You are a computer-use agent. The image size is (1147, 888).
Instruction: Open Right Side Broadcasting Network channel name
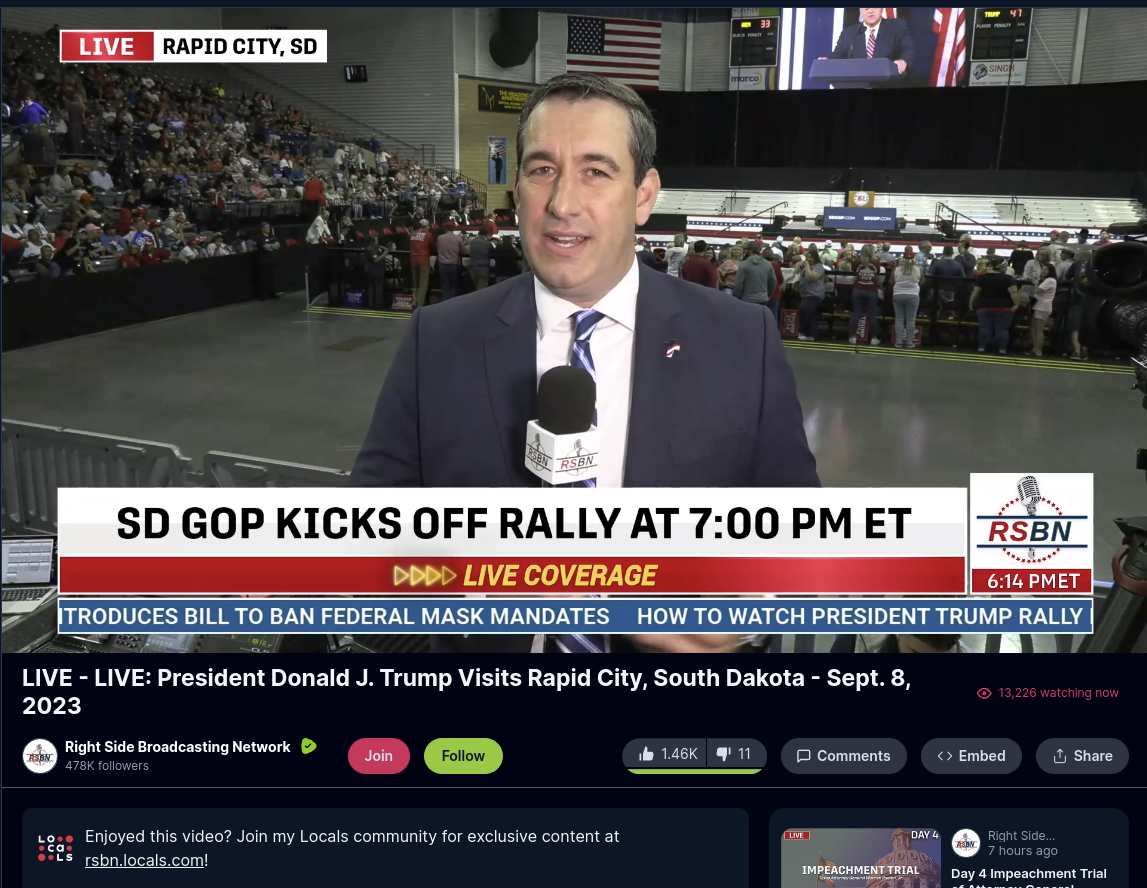tap(178, 747)
